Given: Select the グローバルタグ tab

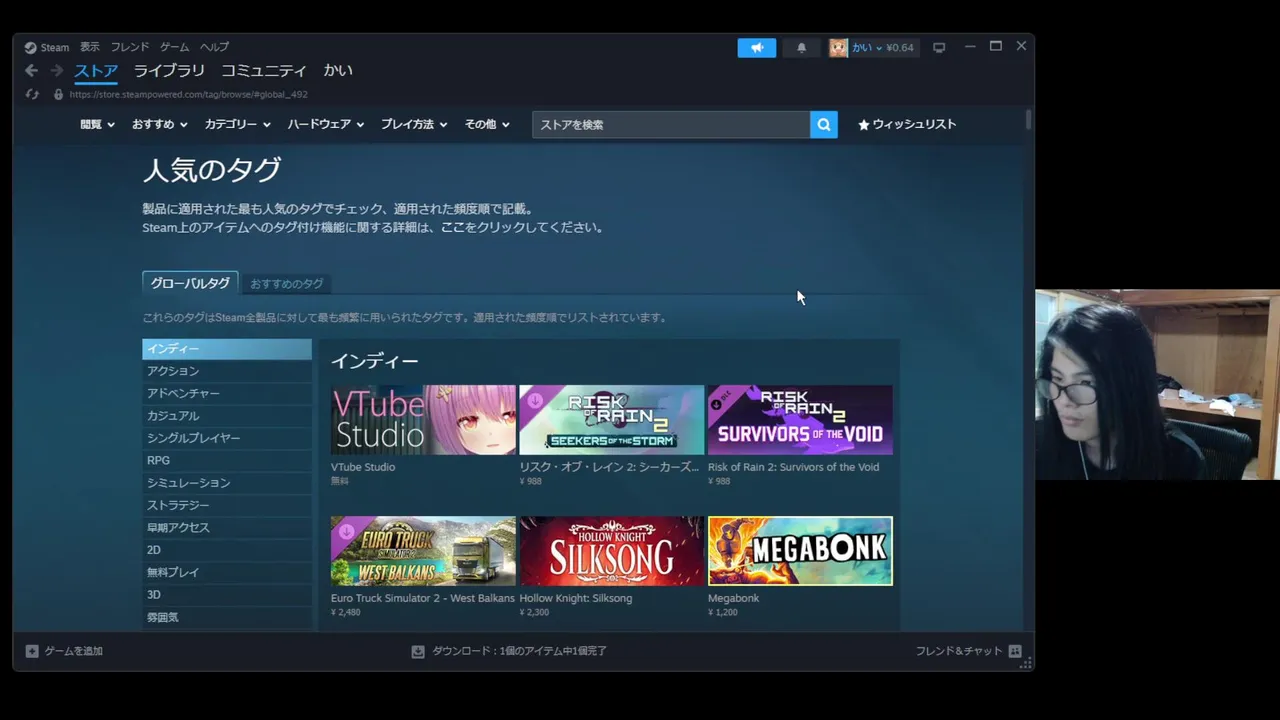Looking at the screenshot, I should (190, 283).
